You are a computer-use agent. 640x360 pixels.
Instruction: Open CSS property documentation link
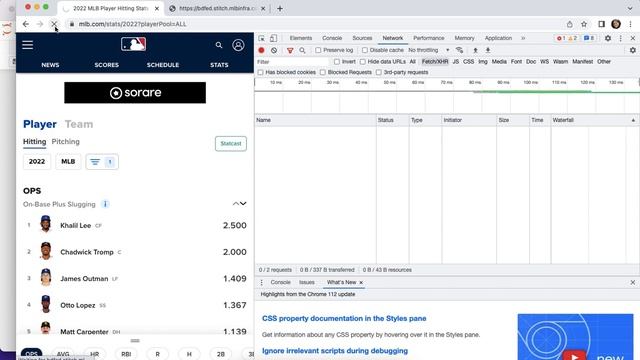click(x=344, y=318)
